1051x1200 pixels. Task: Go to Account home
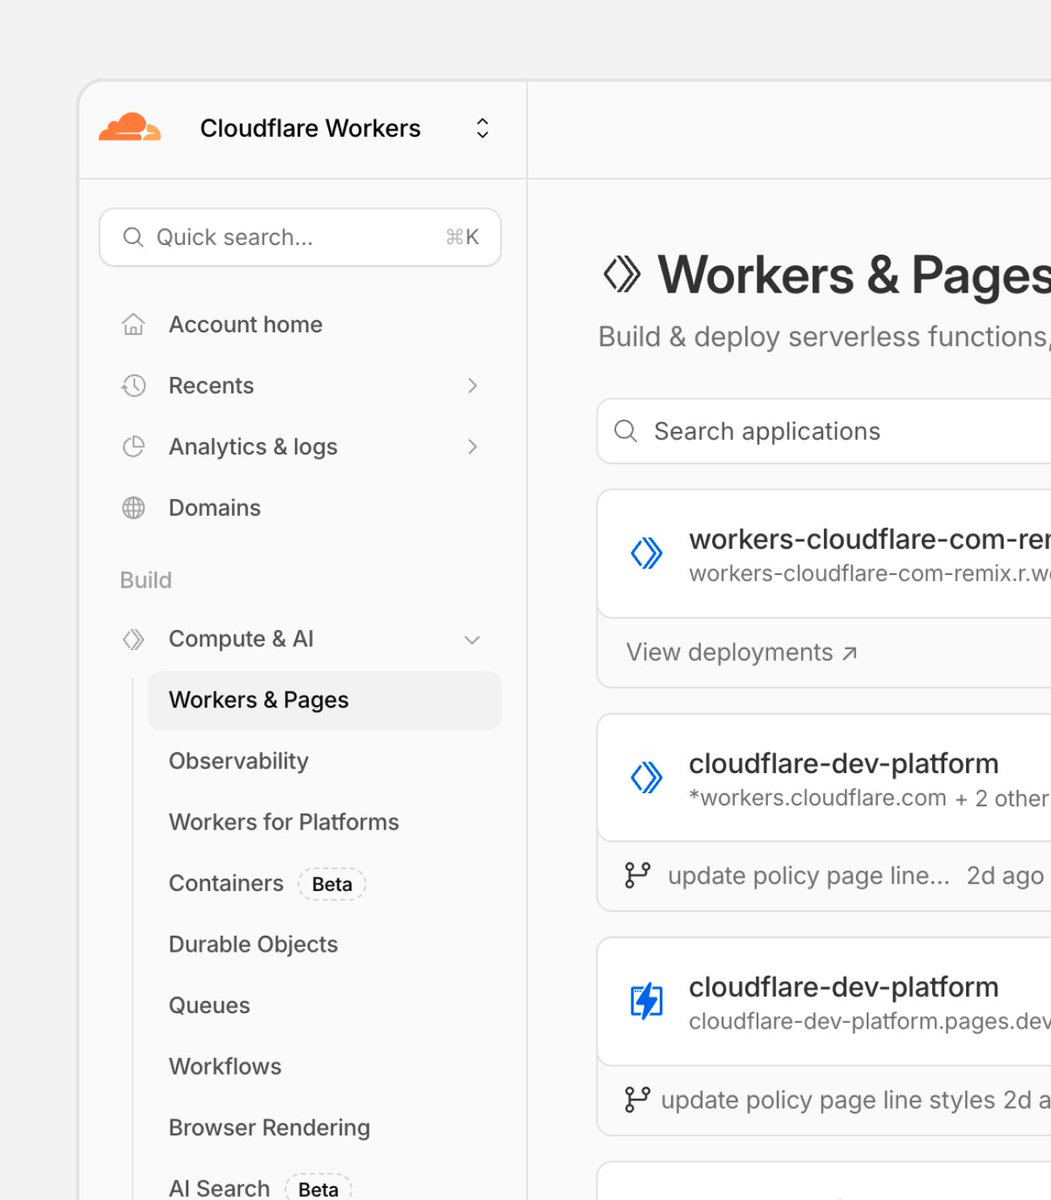(x=245, y=324)
